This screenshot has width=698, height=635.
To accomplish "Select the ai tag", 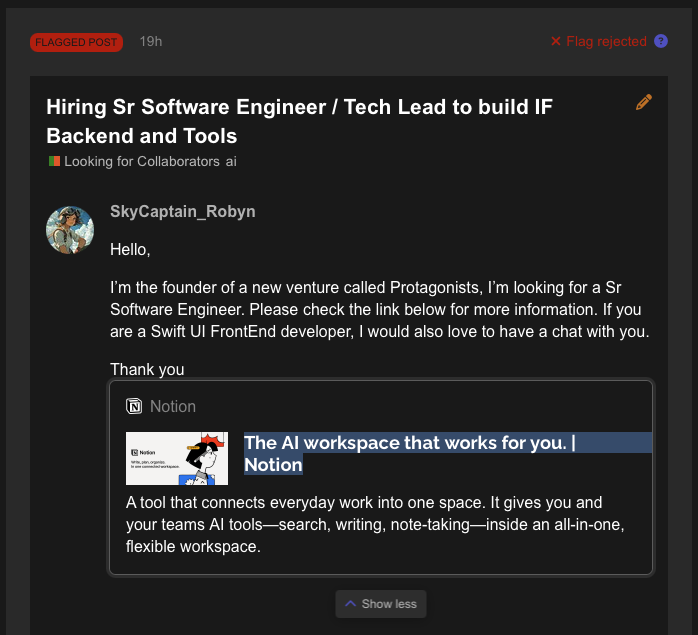I will (231, 161).
